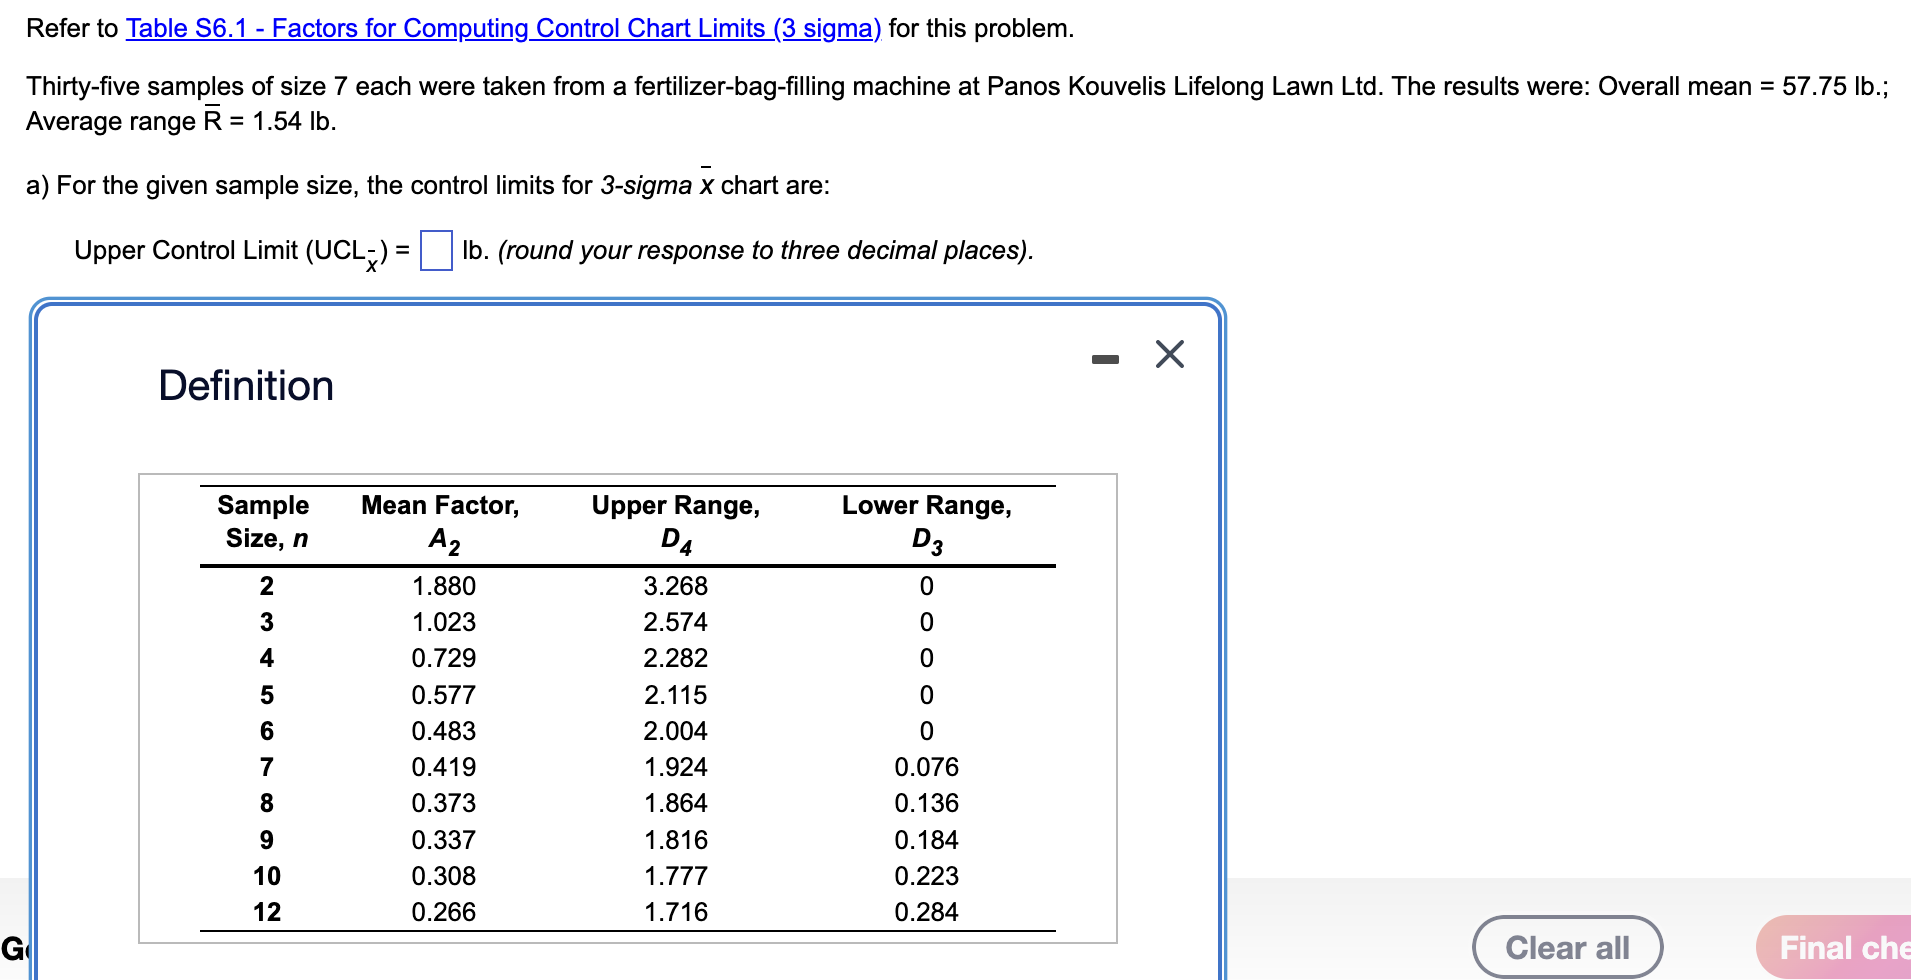
Task: Select the A2 value 0.419 for n=7
Action: click(444, 767)
